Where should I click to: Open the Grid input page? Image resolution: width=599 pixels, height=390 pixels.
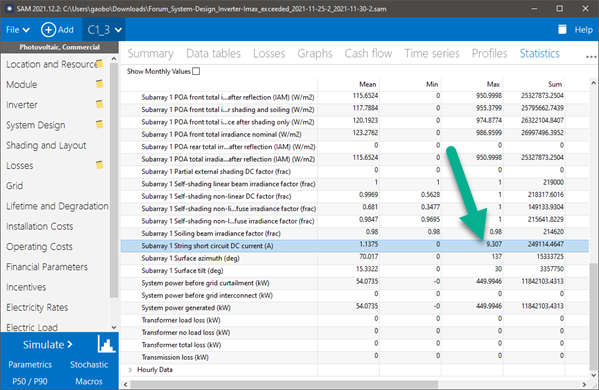point(15,186)
